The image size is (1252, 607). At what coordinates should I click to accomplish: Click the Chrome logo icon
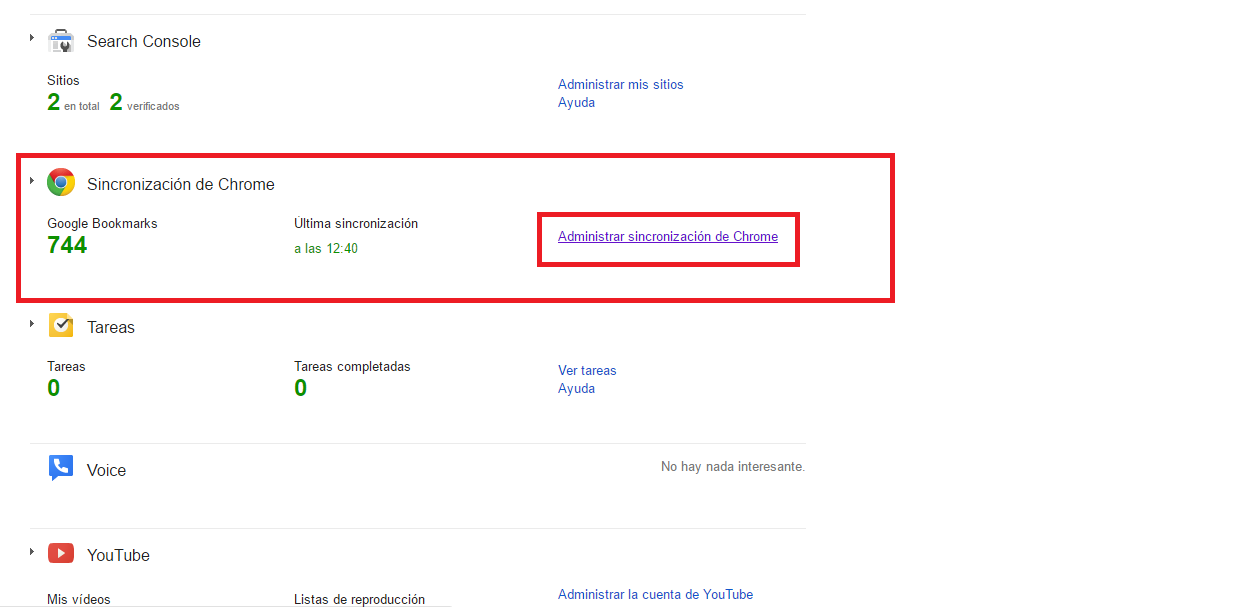tap(61, 182)
